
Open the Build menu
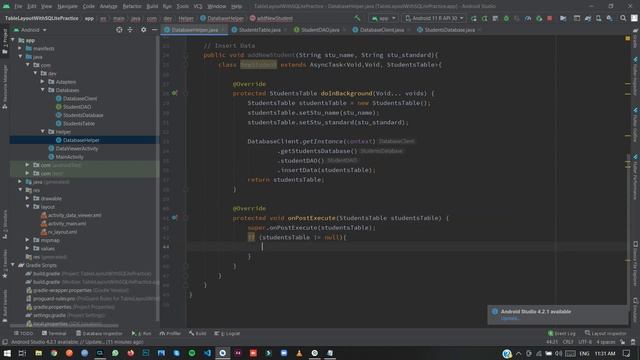click(152, 6)
